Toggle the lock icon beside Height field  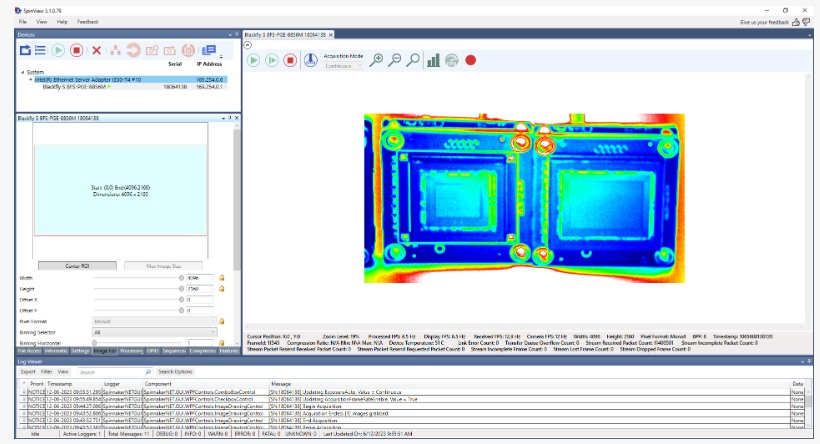[x=221, y=289]
